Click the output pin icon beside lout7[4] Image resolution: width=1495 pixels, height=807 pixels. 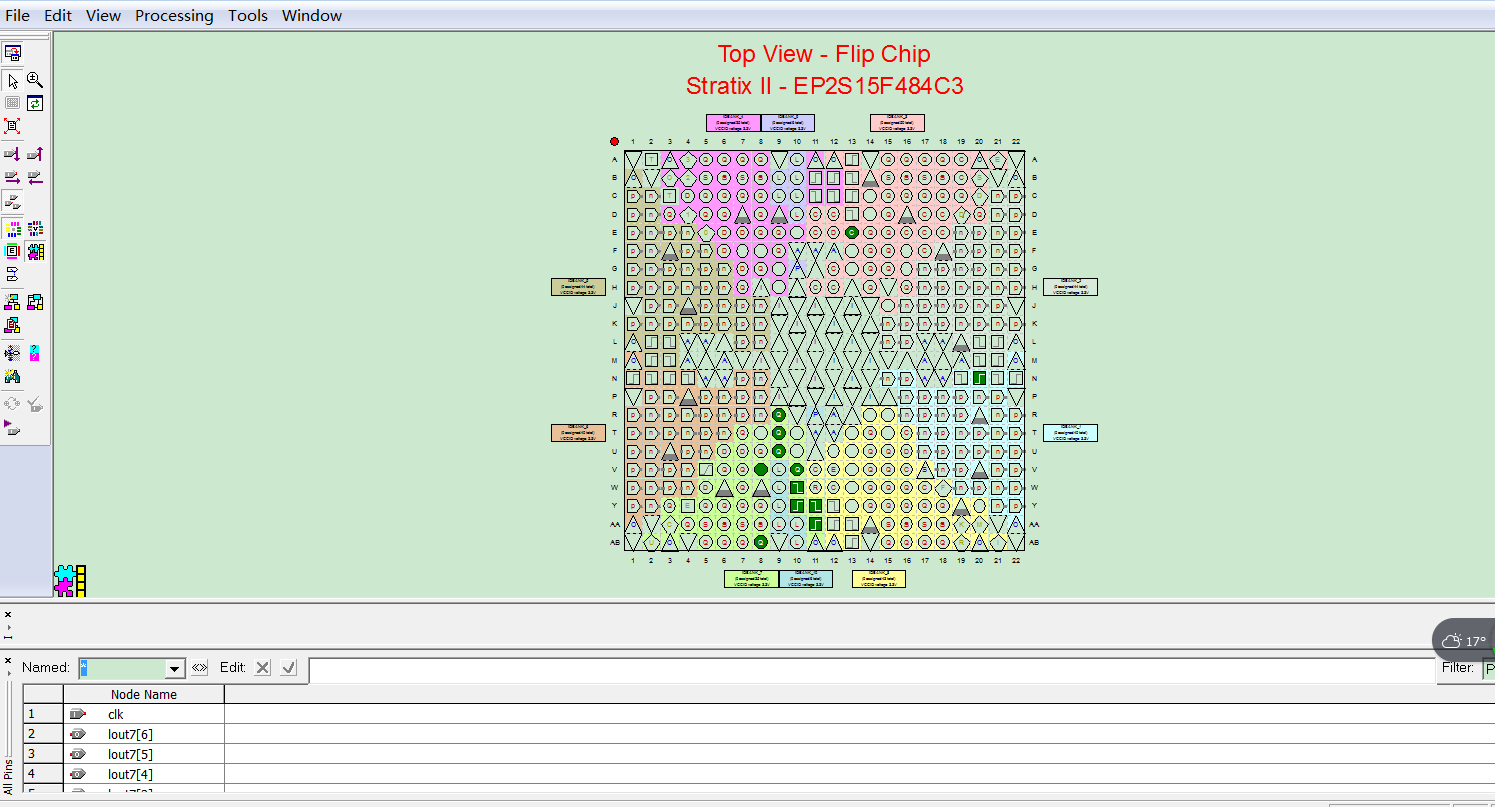click(x=78, y=774)
